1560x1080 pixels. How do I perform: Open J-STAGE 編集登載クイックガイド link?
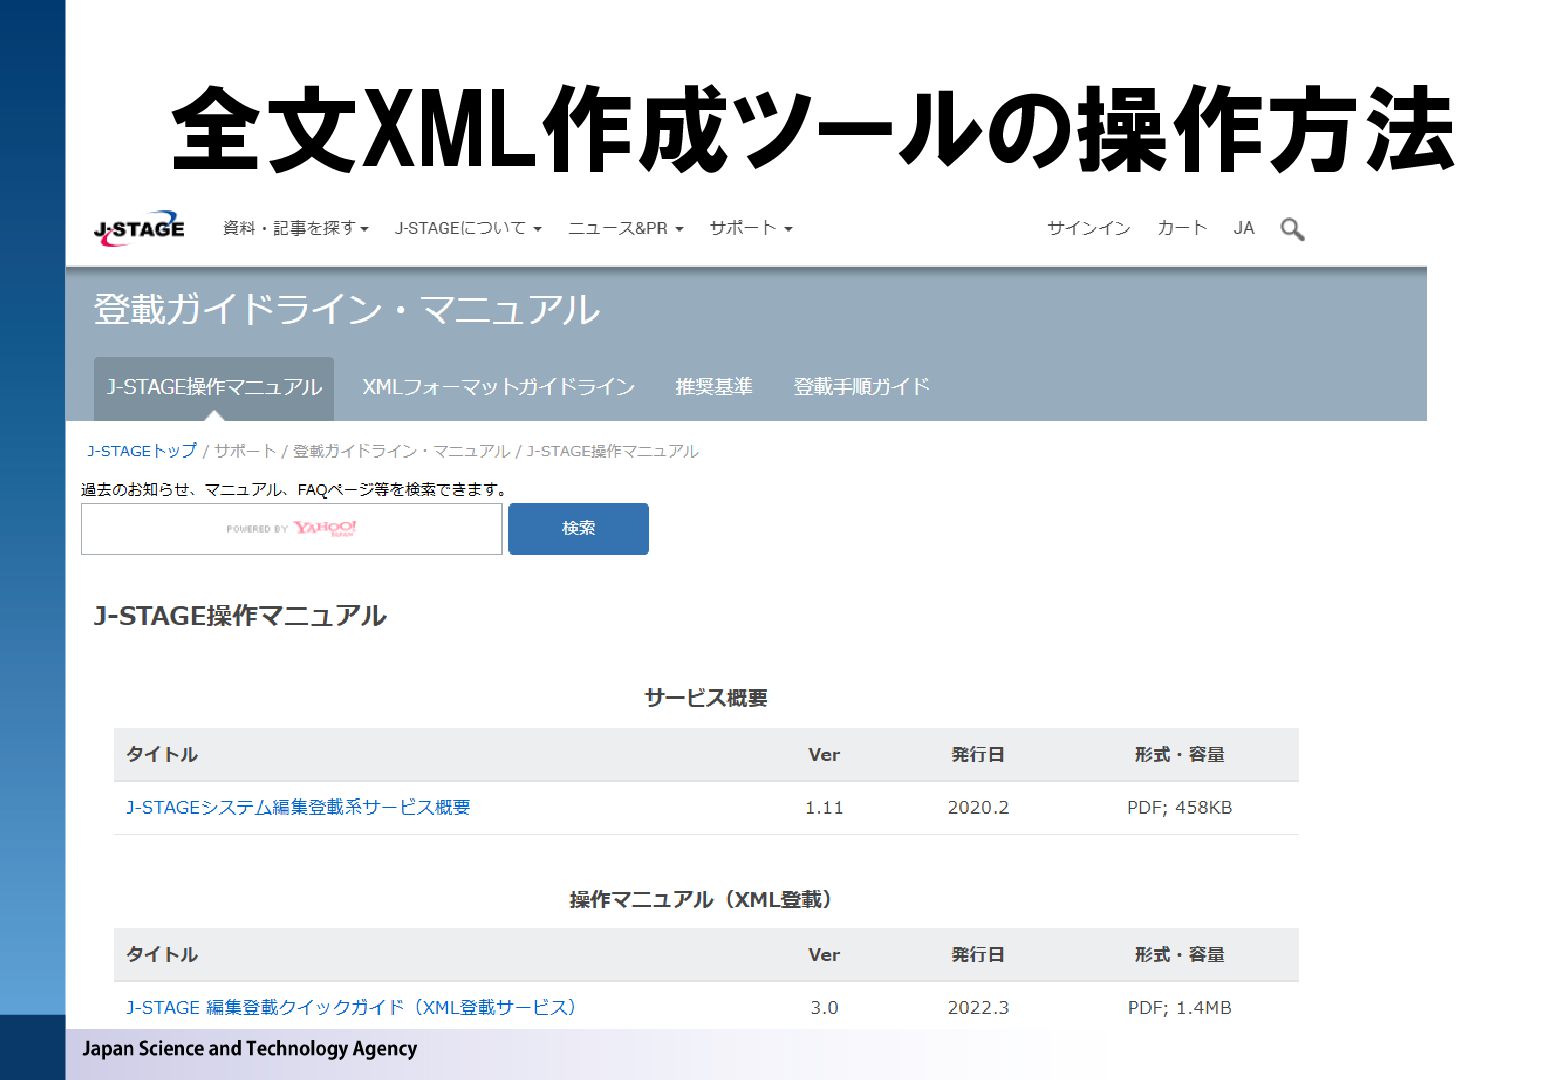351,1008
